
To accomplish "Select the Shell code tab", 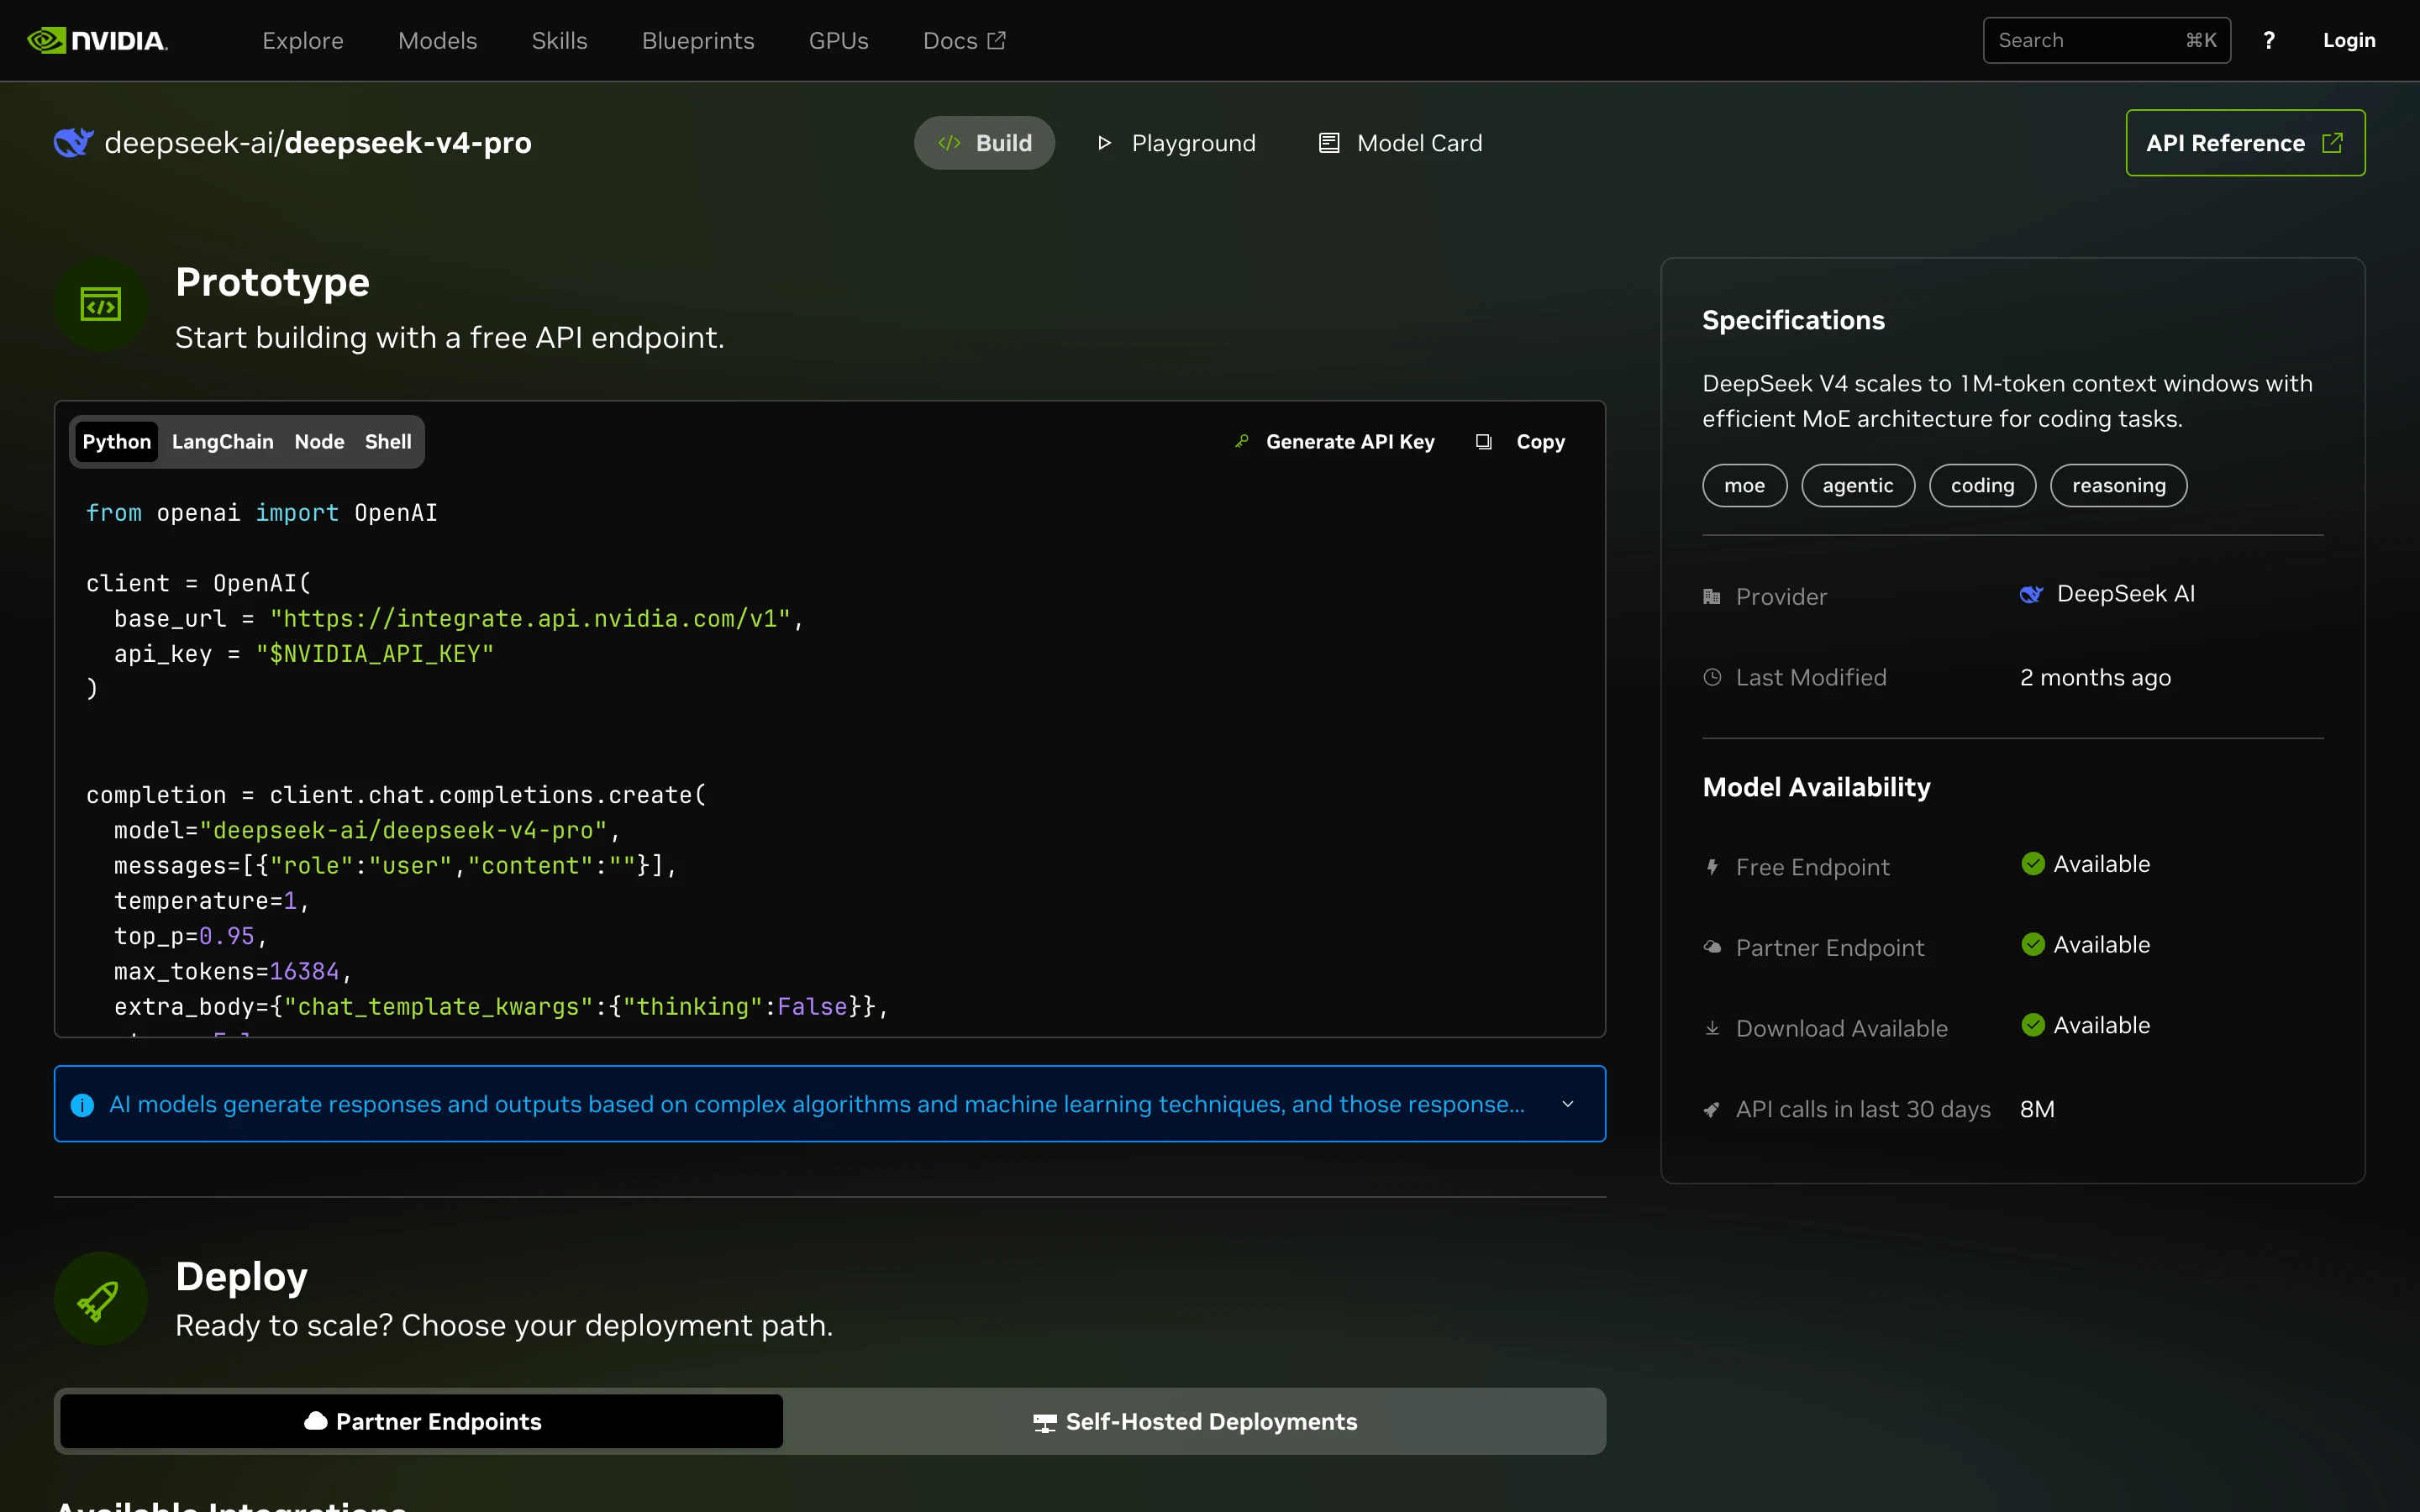I will (388, 441).
